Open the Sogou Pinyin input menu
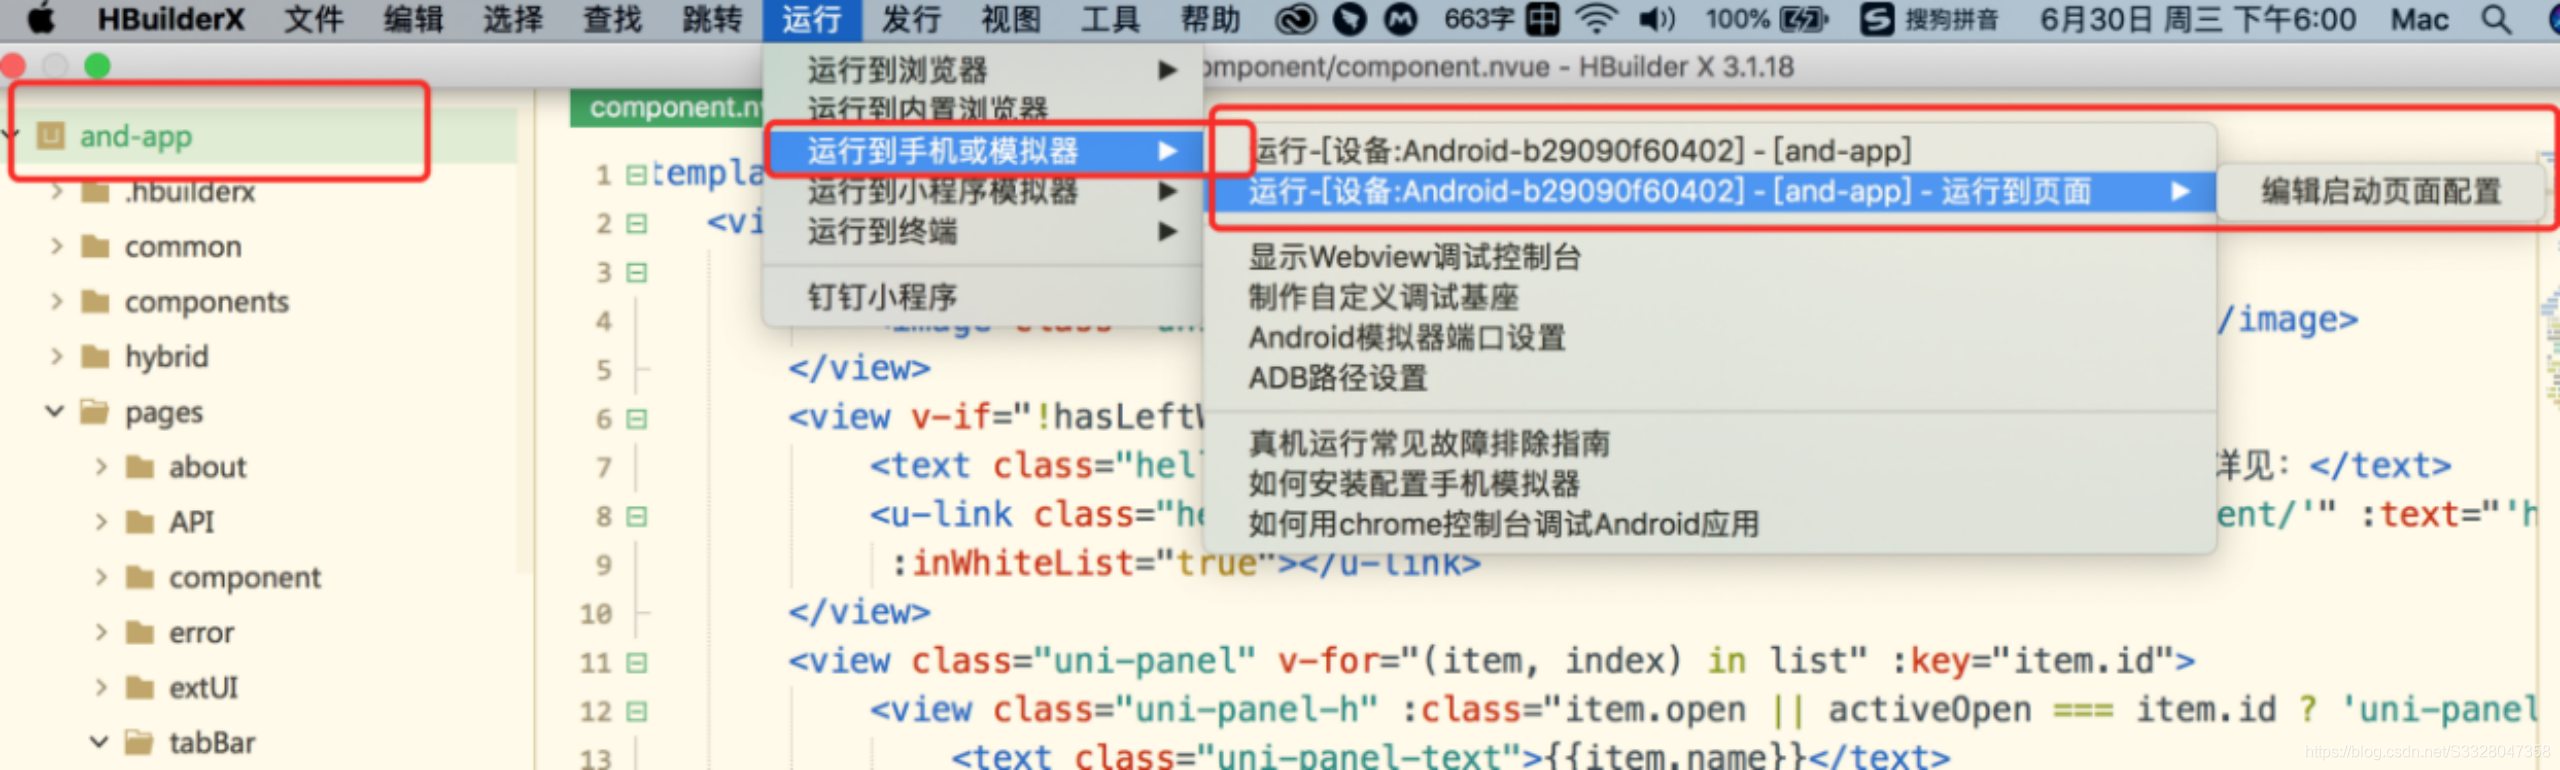 [x=1877, y=19]
